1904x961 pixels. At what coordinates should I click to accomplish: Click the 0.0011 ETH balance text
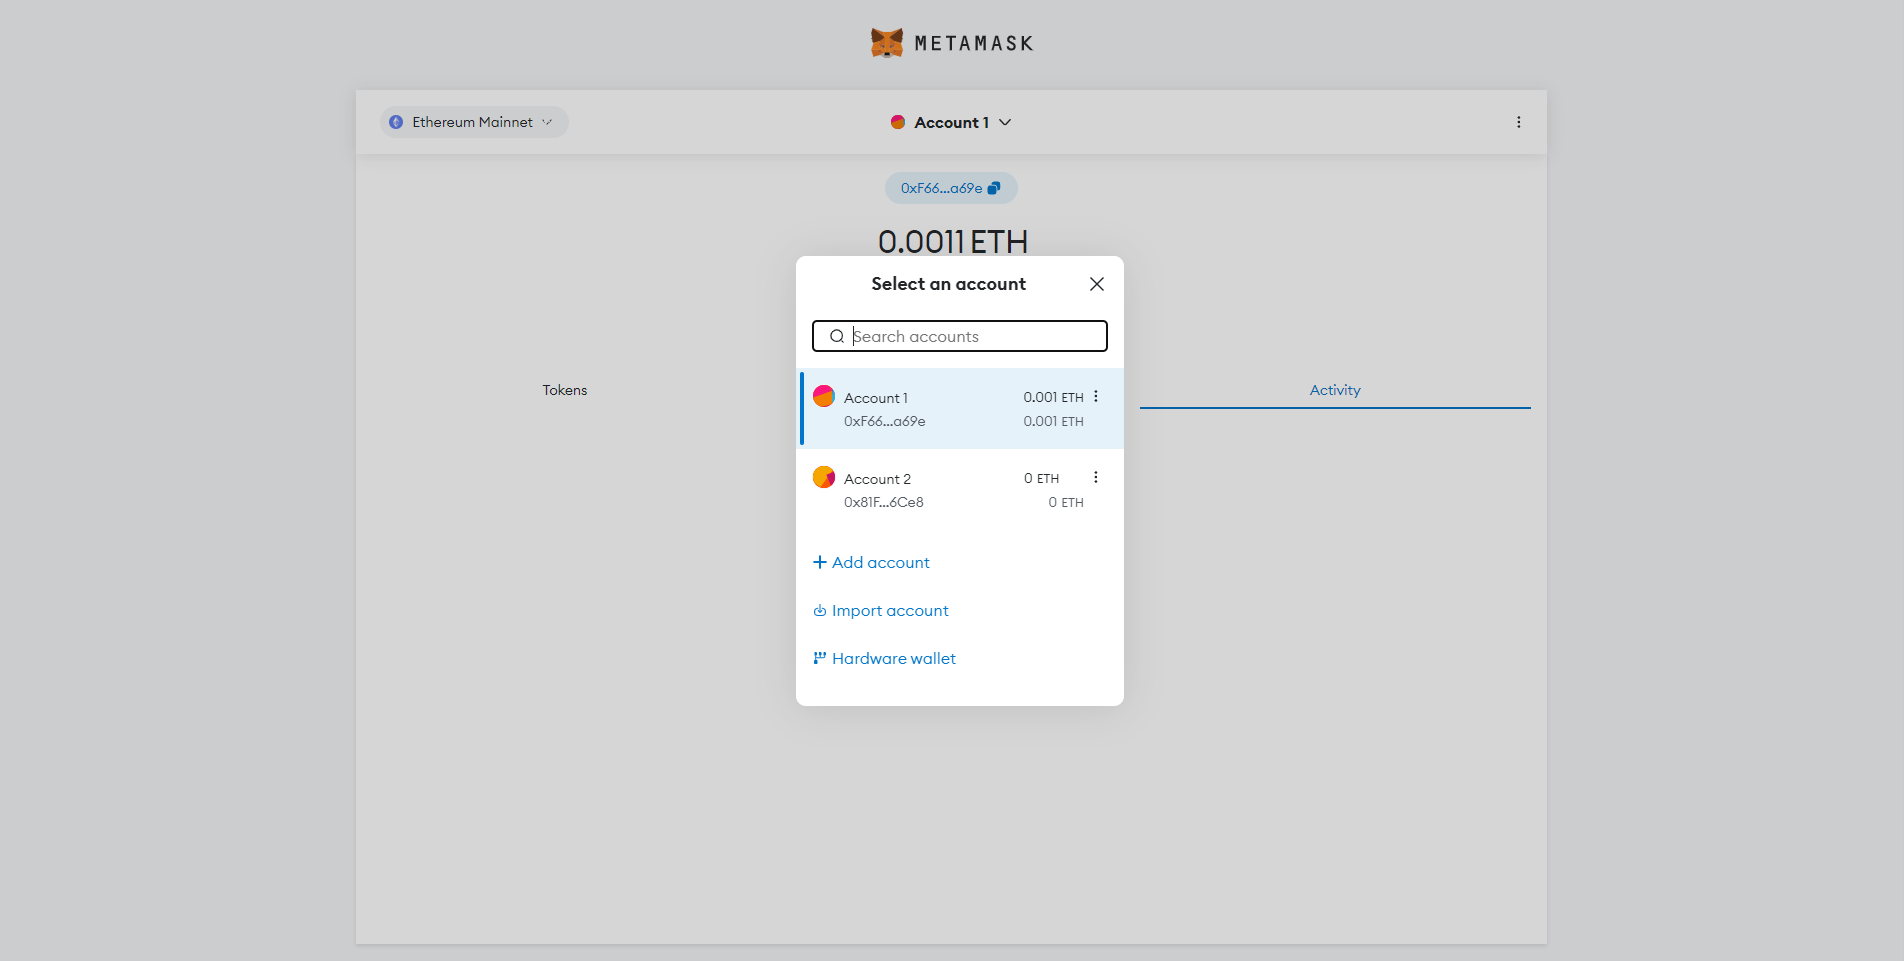(x=953, y=241)
